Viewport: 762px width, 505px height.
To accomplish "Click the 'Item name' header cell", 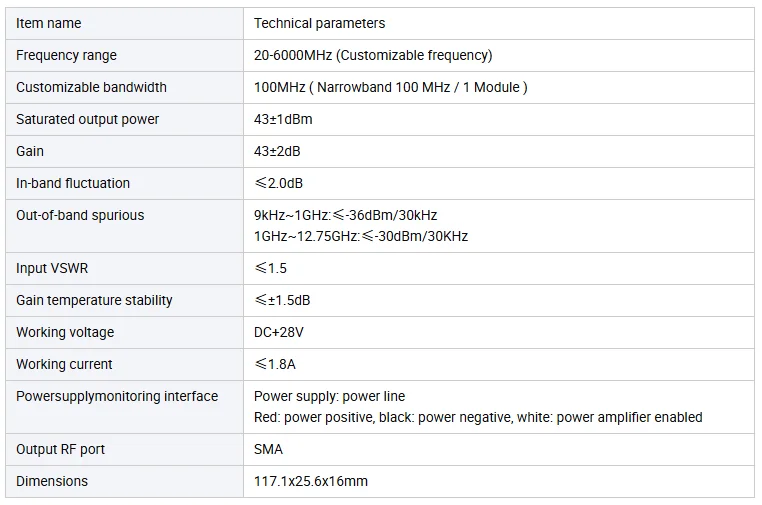I will [124, 23].
